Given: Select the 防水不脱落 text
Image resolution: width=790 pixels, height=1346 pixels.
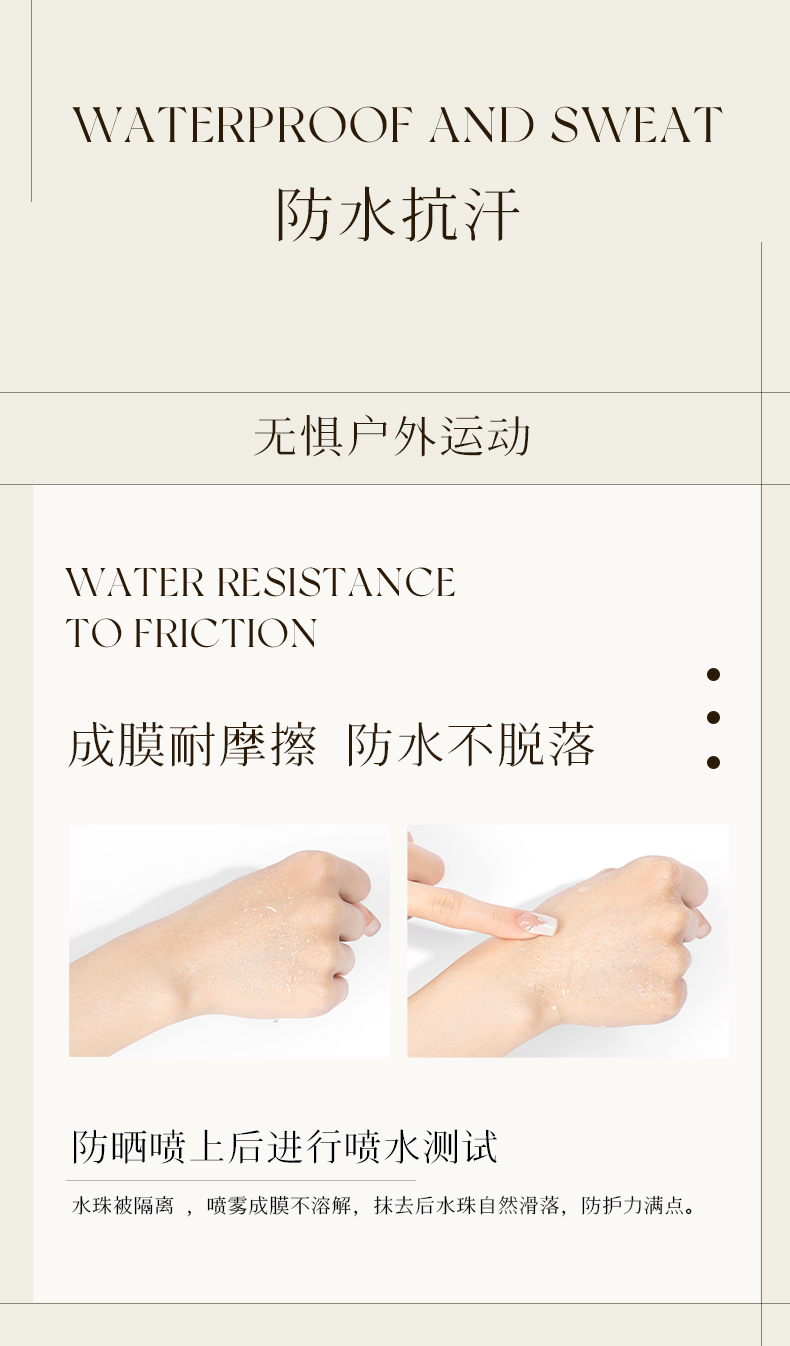Looking at the screenshot, I should click(x=471, y=745).
